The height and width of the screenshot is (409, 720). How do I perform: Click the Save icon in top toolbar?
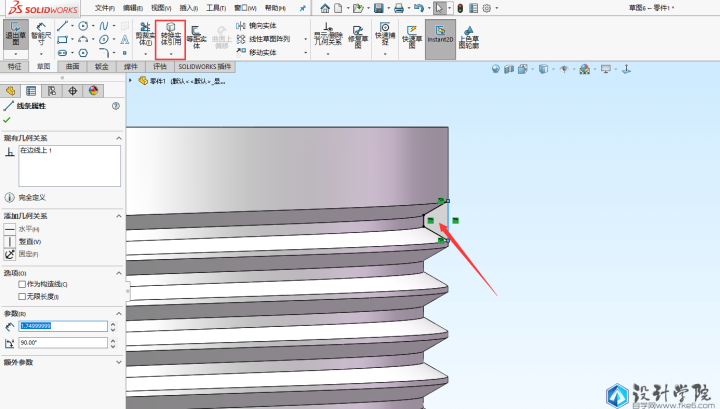[379, 8]
